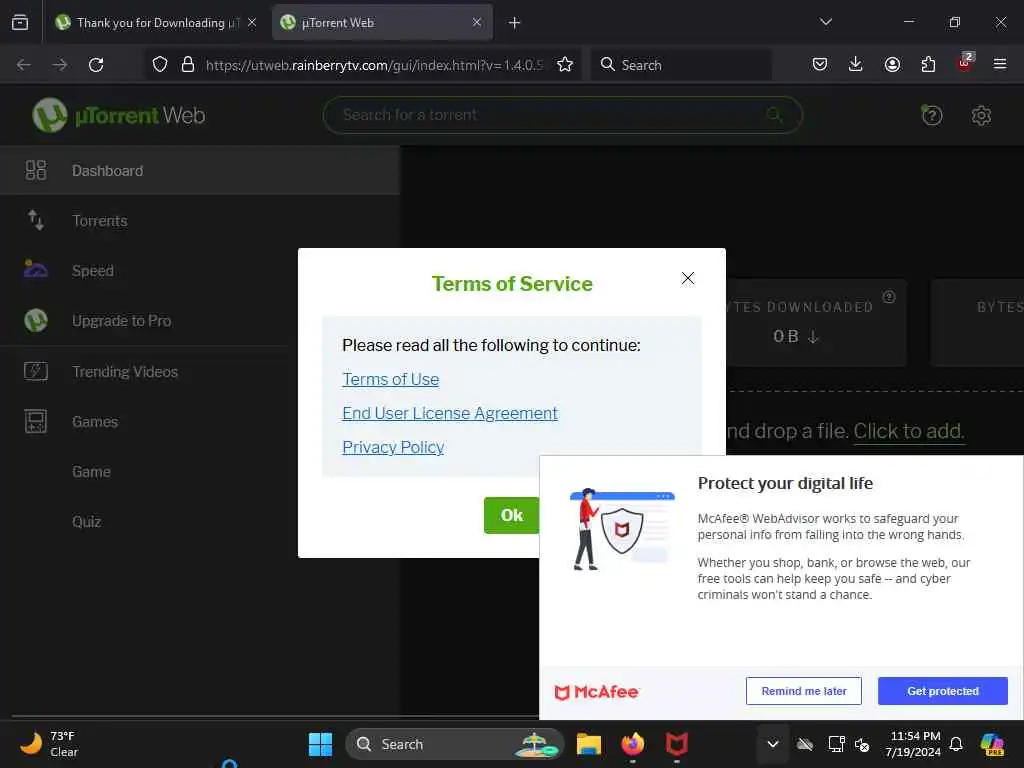The height and width of the screenshot is (768, 1024).
Task: Open the notifications bell icon
Action: click(x=956, y=744)
